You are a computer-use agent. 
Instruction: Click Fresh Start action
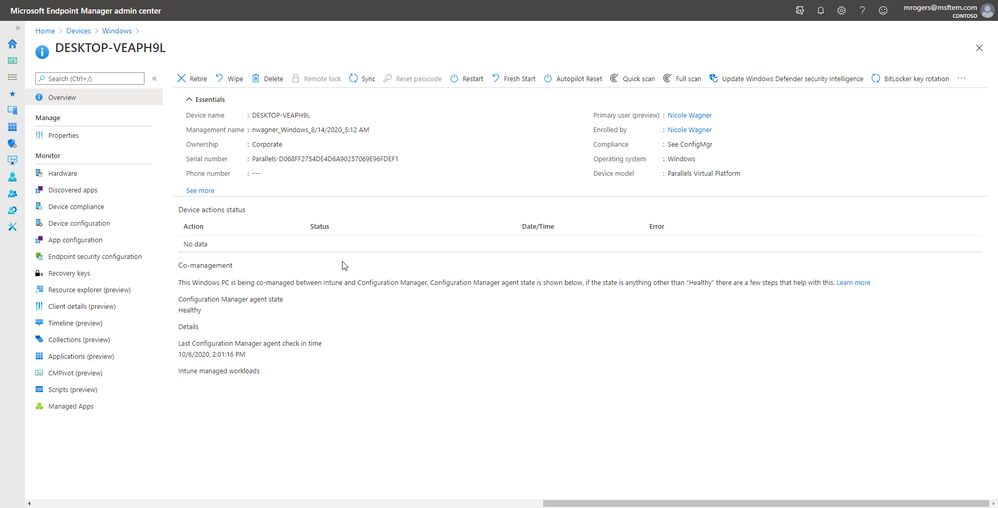[x=514, y=78]
